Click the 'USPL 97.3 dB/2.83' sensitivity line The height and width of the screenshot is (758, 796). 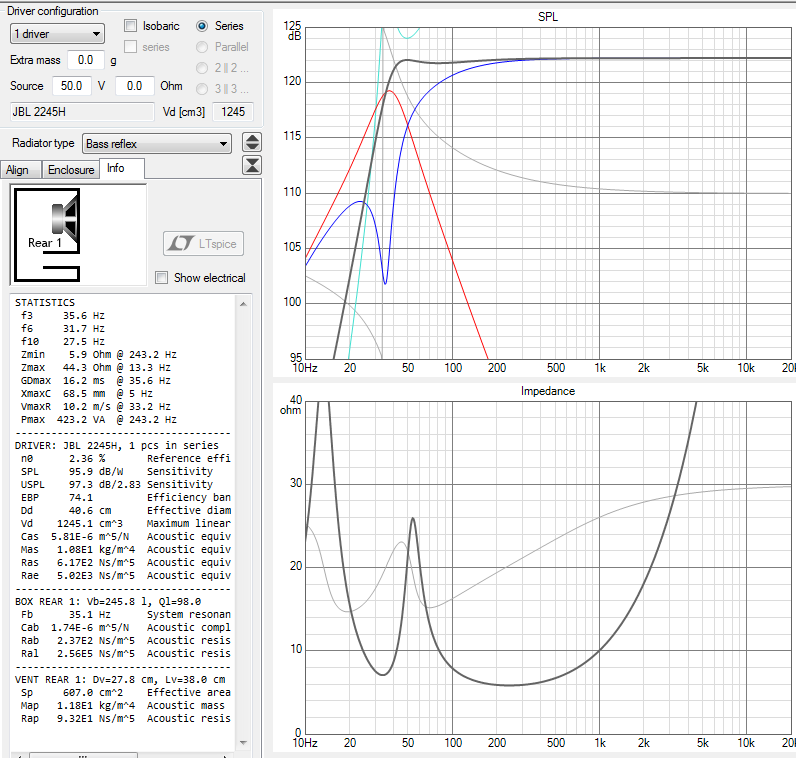click(117, 484)
